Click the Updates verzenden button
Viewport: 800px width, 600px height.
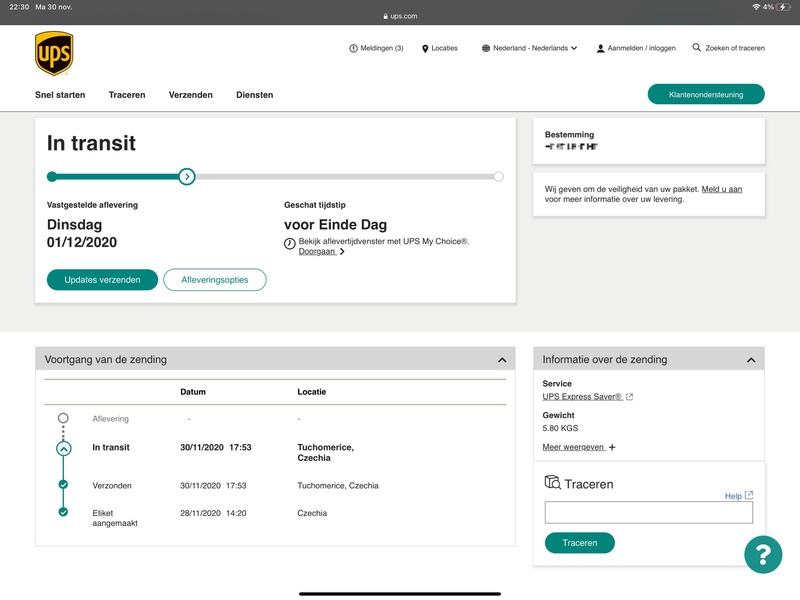click(x=103, y=280)
